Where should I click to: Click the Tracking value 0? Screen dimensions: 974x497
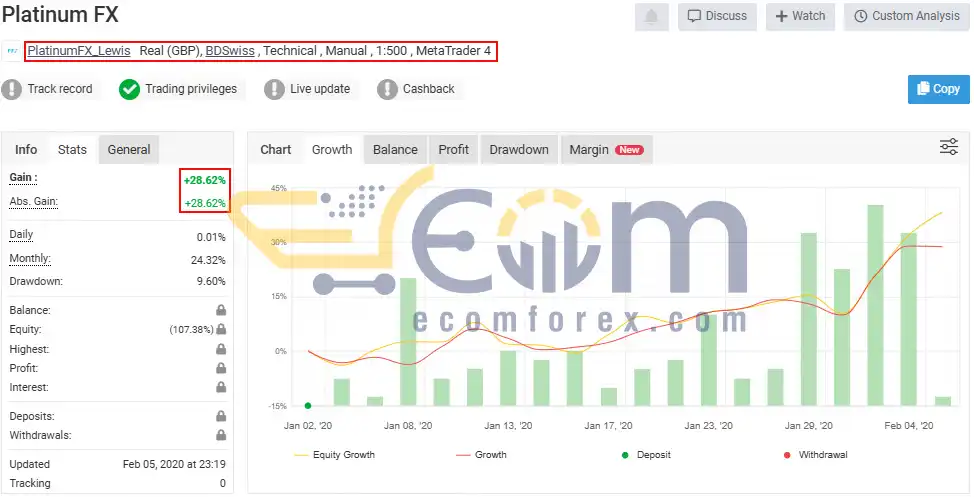222,483
